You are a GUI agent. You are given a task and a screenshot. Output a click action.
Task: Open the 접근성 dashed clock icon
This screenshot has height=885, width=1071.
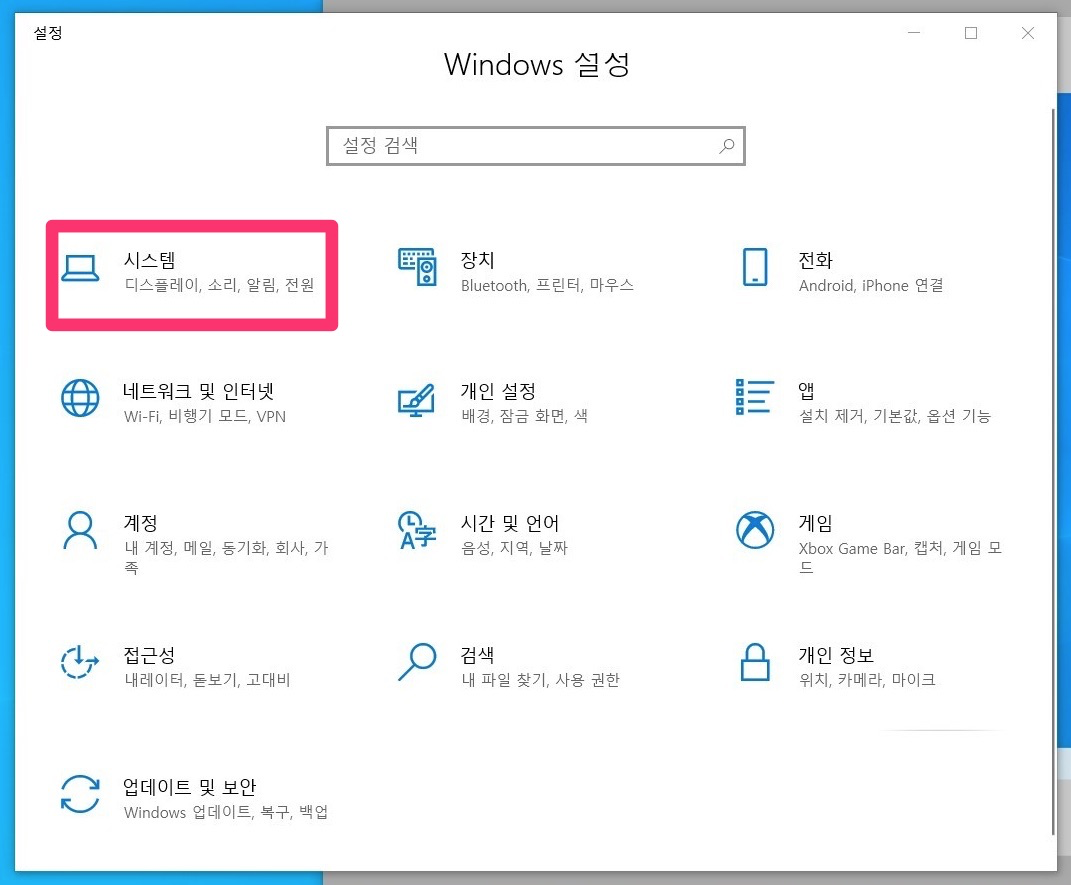tap(80, 662)
